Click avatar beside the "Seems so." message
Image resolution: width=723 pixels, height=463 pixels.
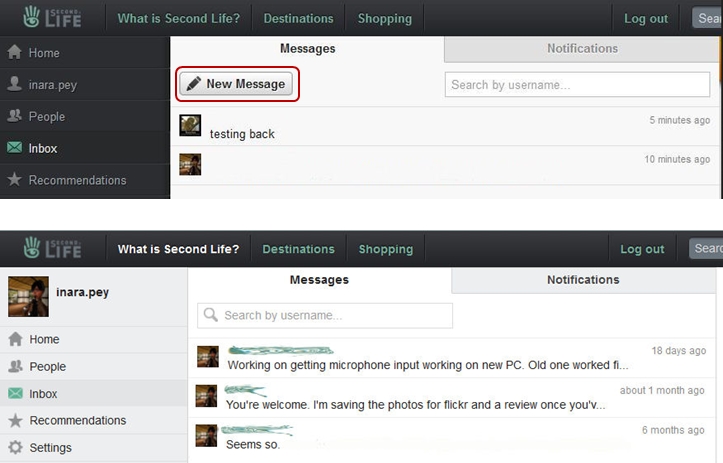pos(208,436)
